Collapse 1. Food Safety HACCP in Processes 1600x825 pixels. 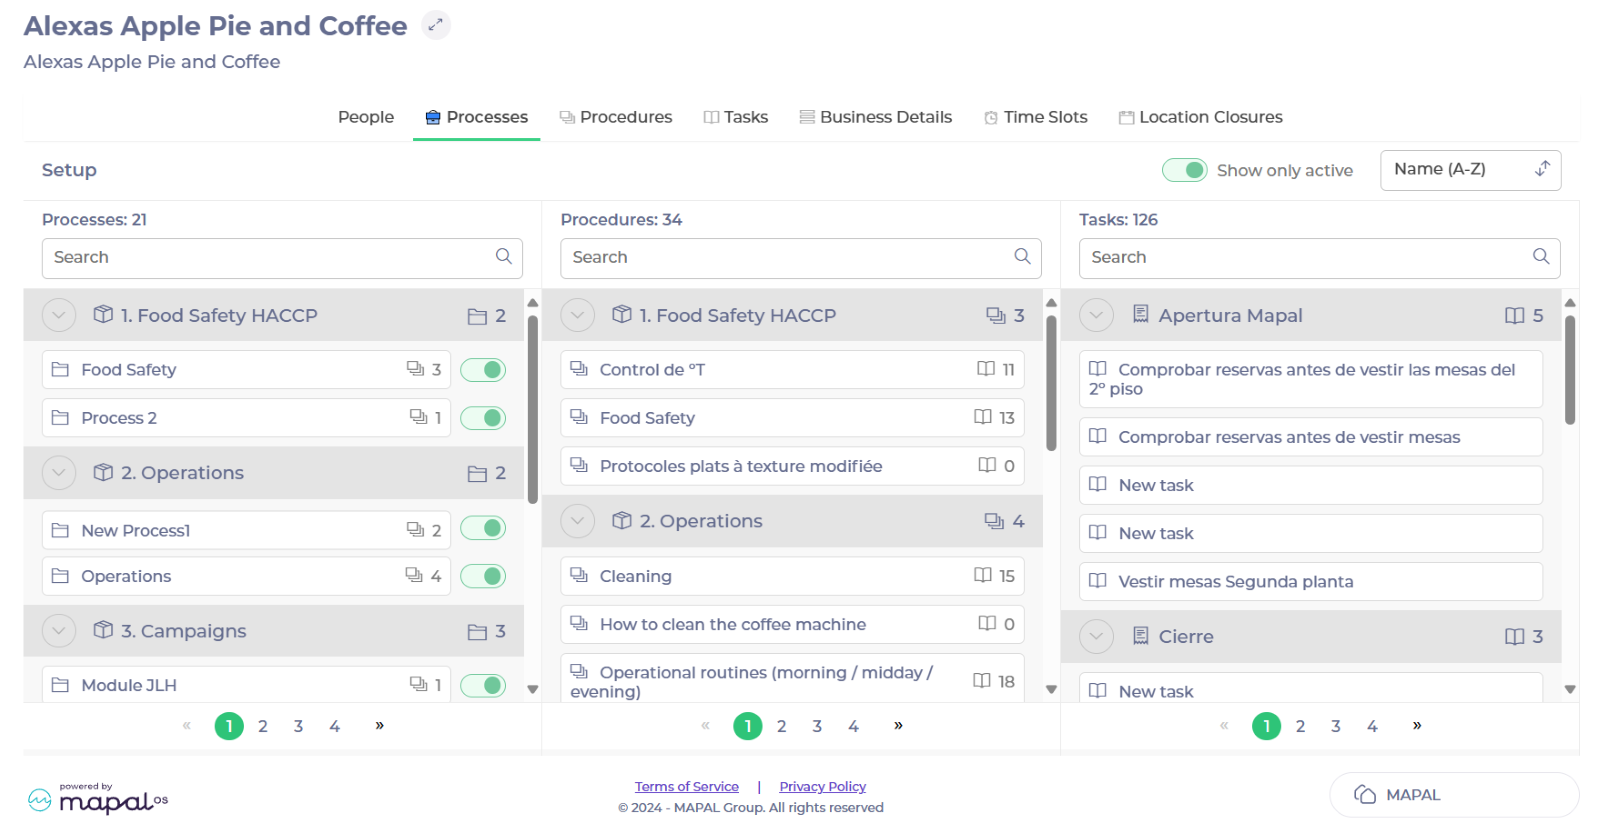(x=59, y=315)
